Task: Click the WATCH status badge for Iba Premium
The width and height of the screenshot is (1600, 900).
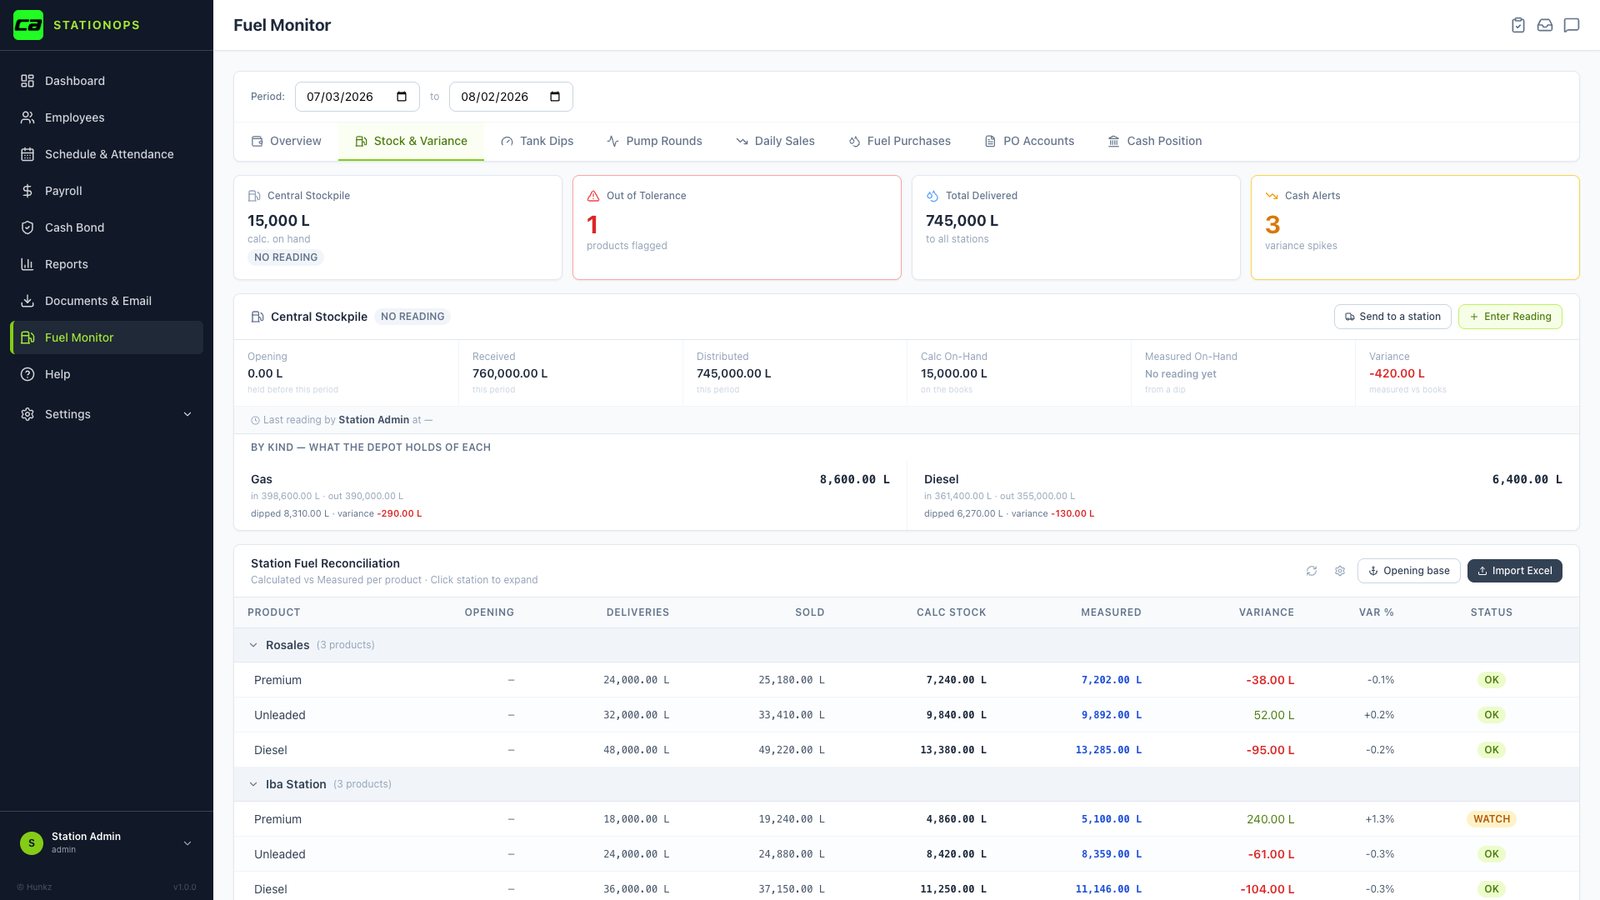Action: pos(1491,819)
